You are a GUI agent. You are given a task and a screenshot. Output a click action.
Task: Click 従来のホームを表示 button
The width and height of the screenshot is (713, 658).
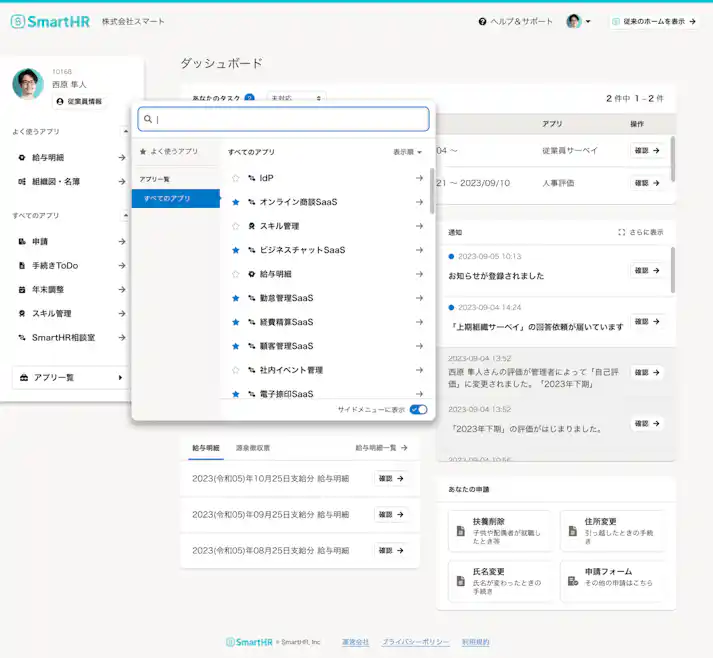click(654, 21)
